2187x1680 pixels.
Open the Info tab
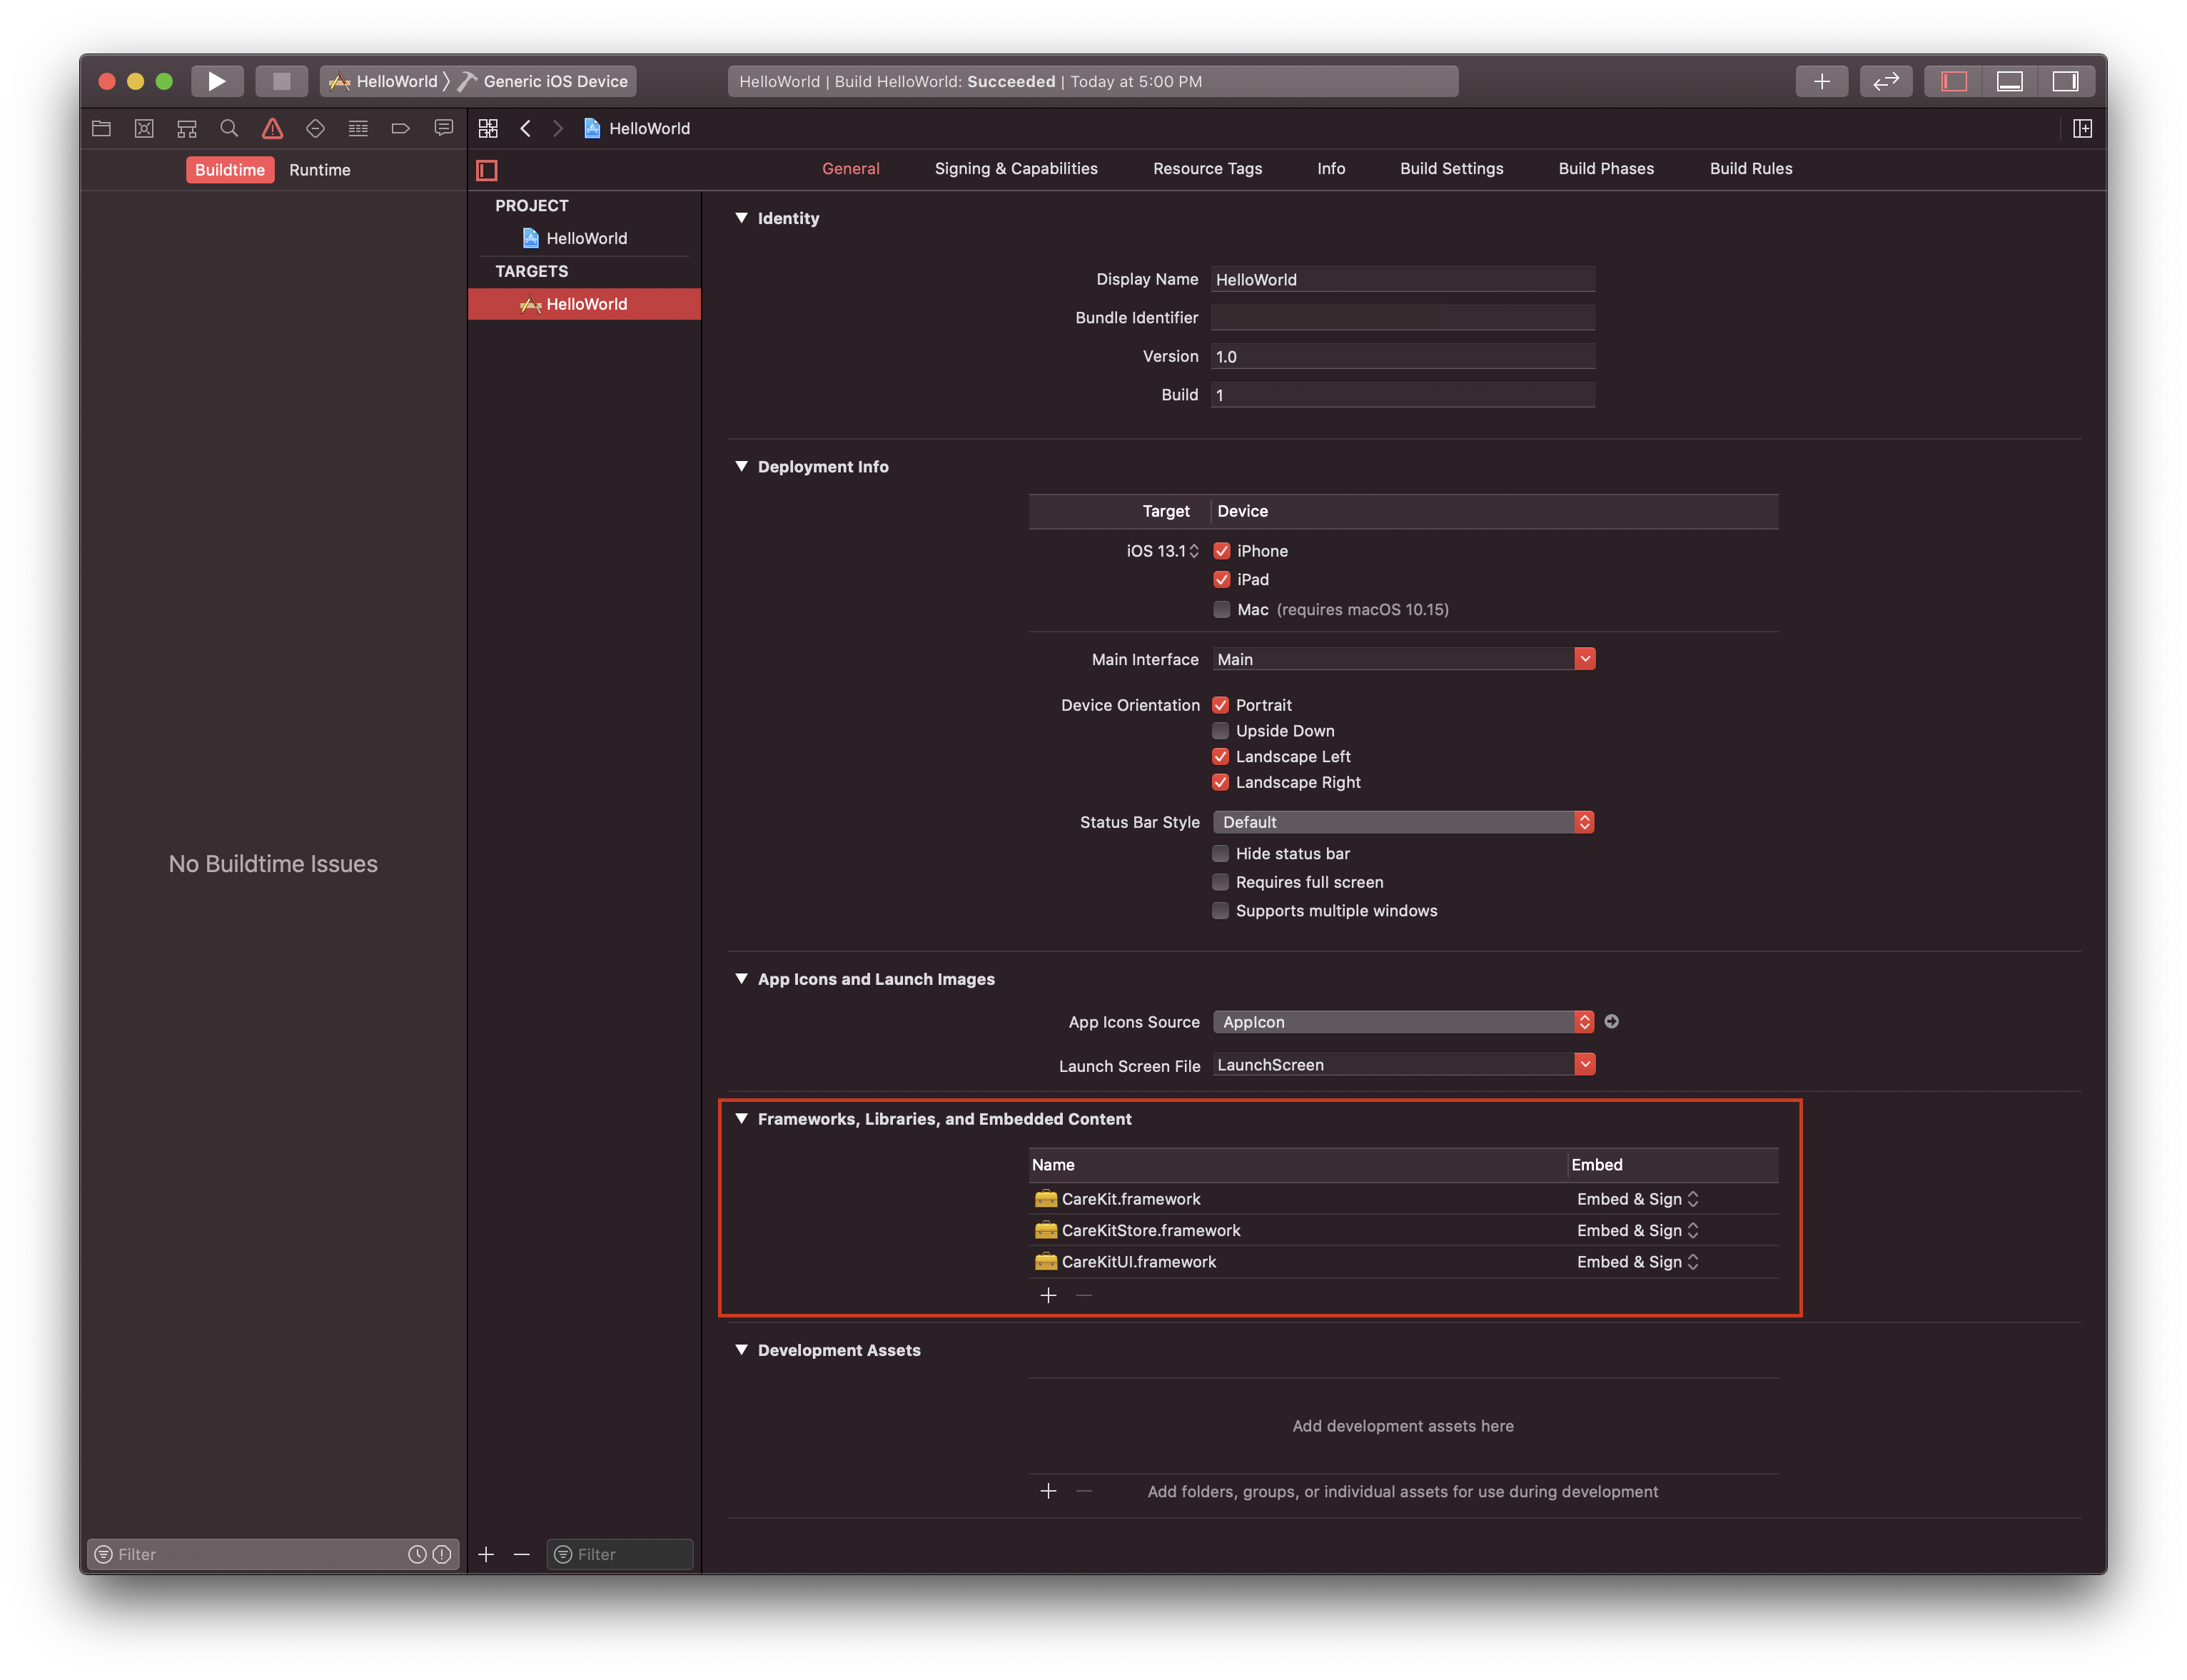click(x=1330, y=169)
